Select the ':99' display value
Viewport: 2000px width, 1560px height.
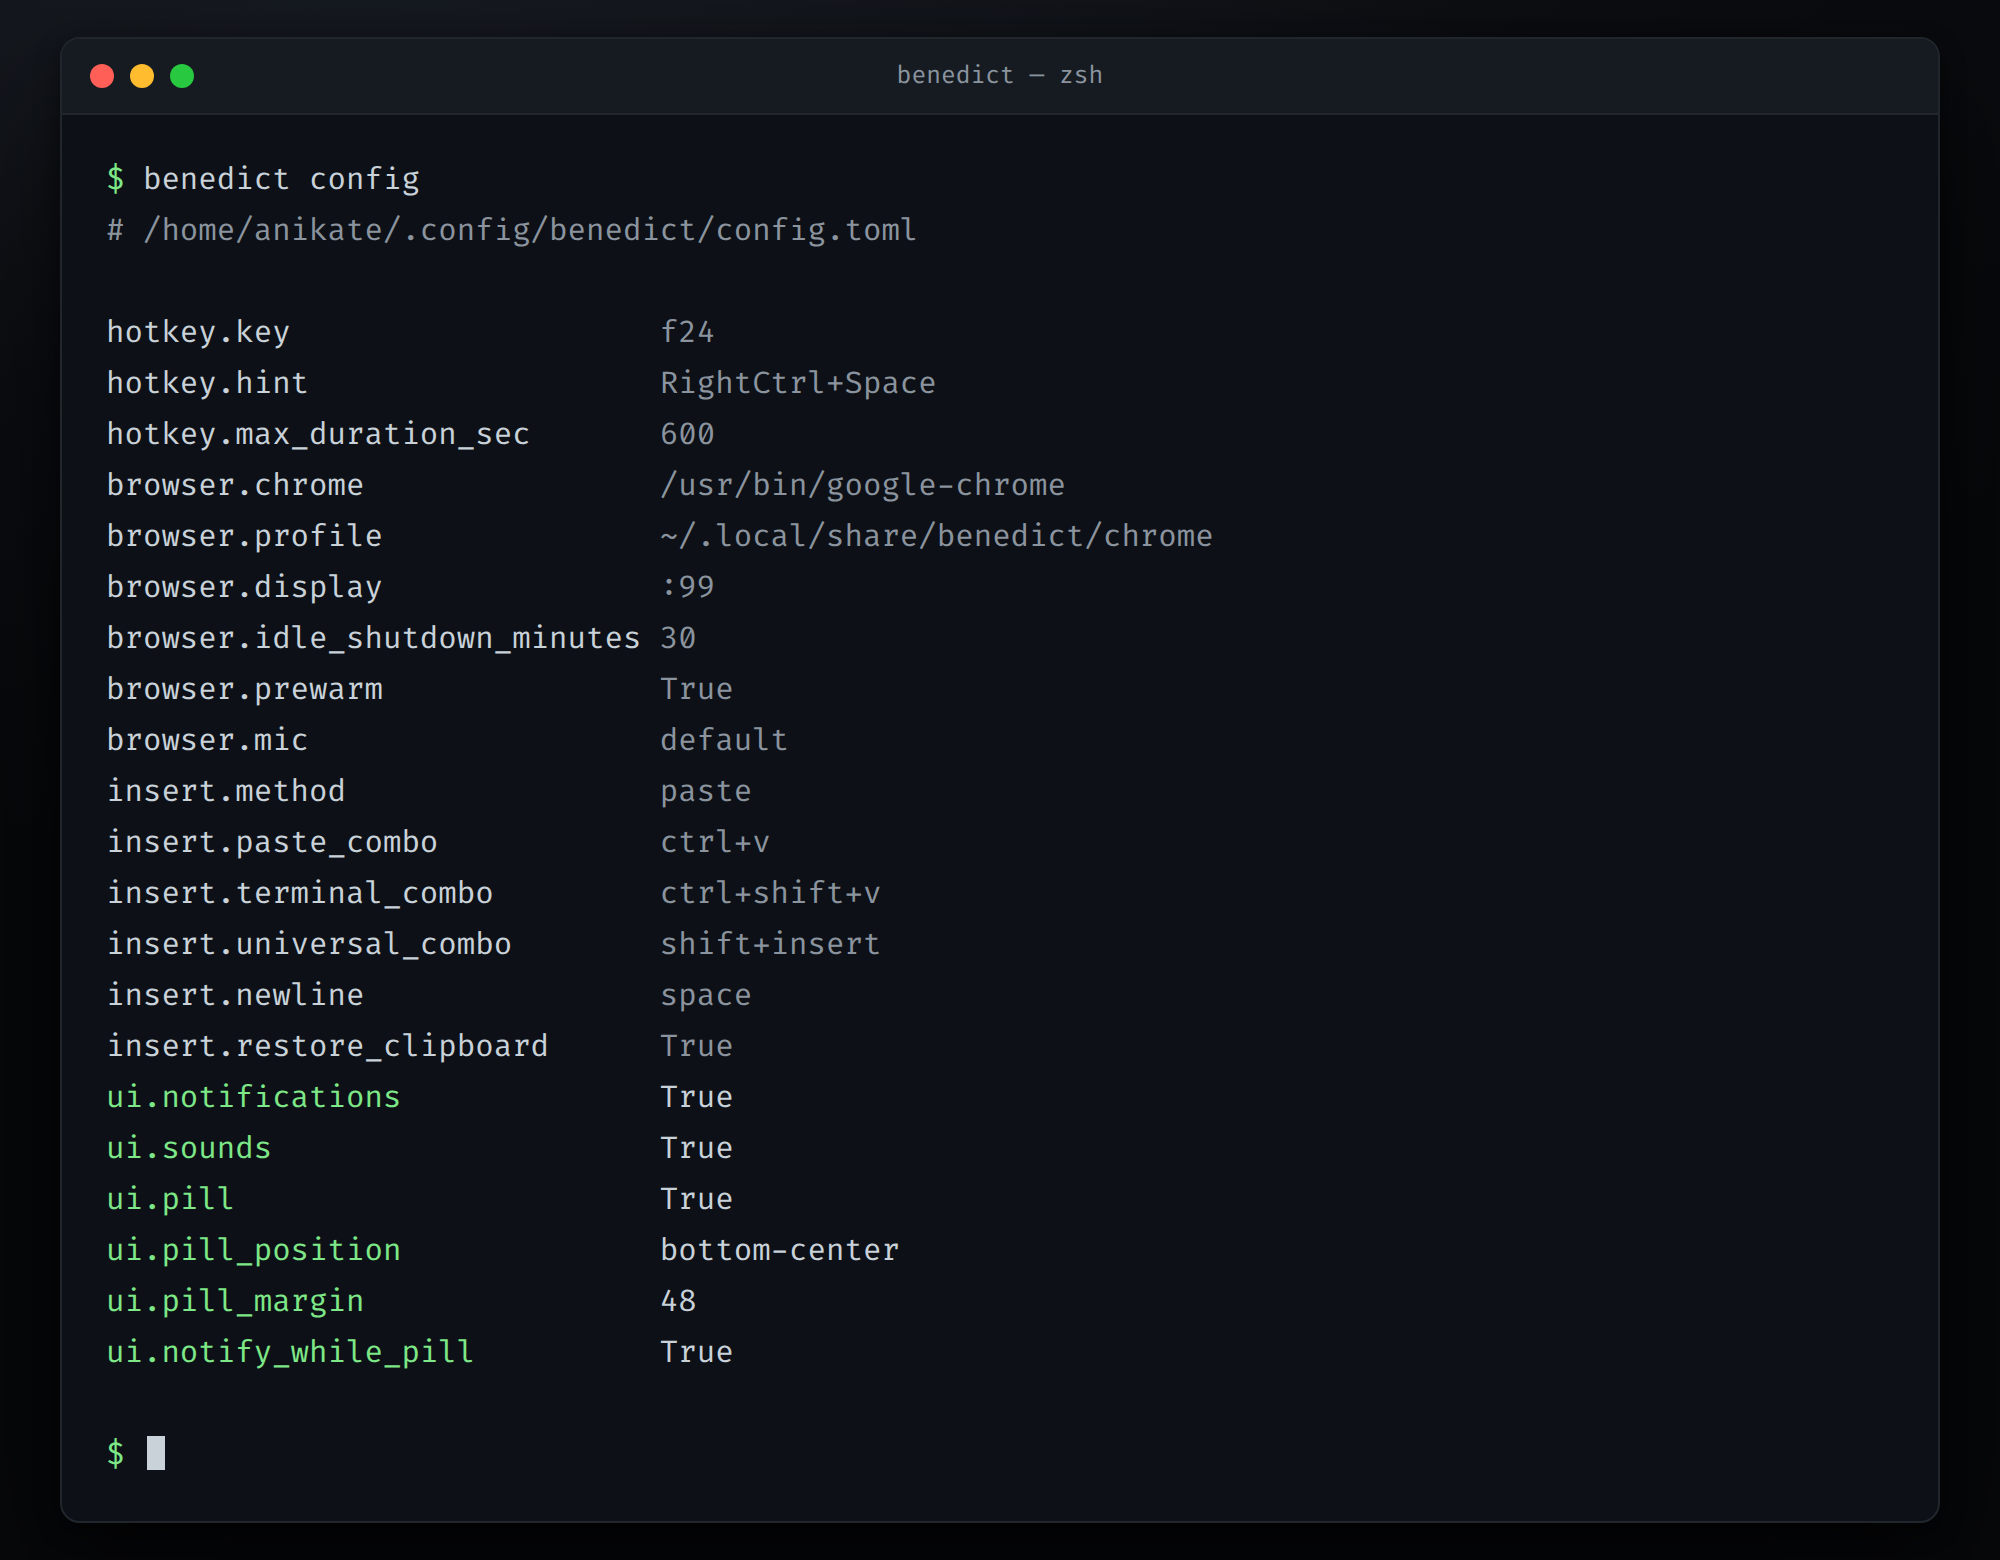click(x=687, y=587)
